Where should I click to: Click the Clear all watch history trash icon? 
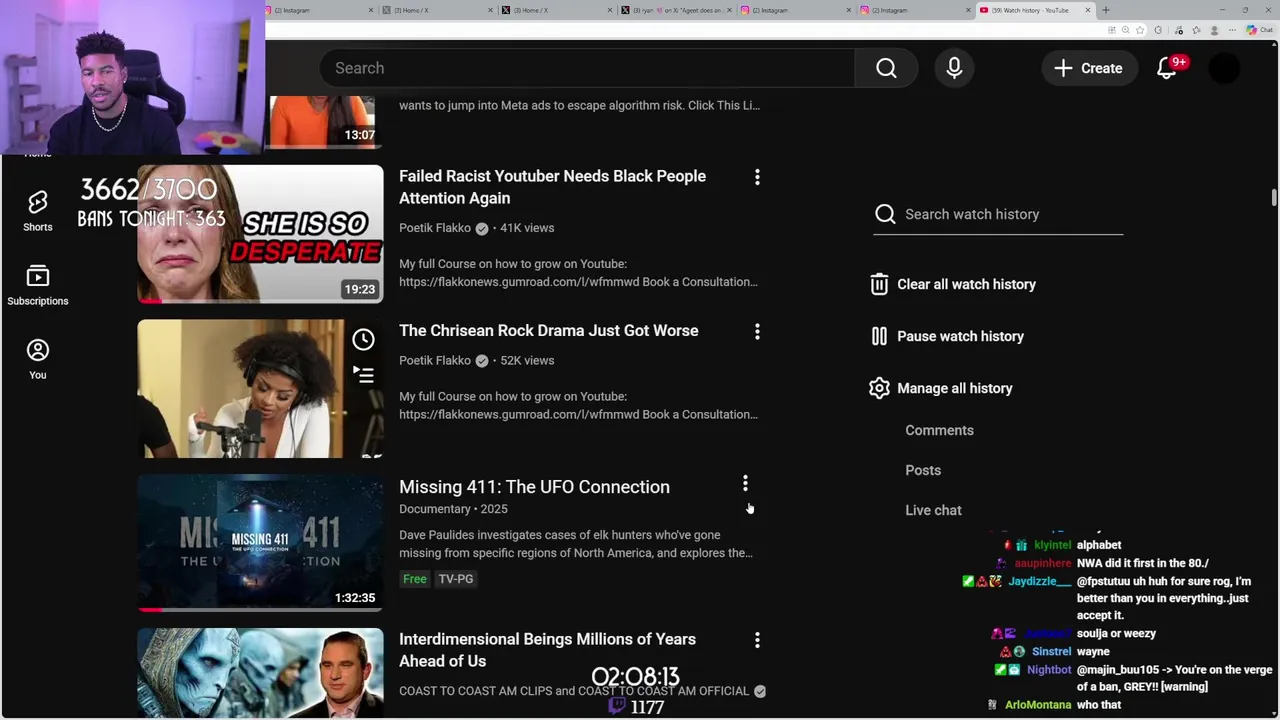879,284
